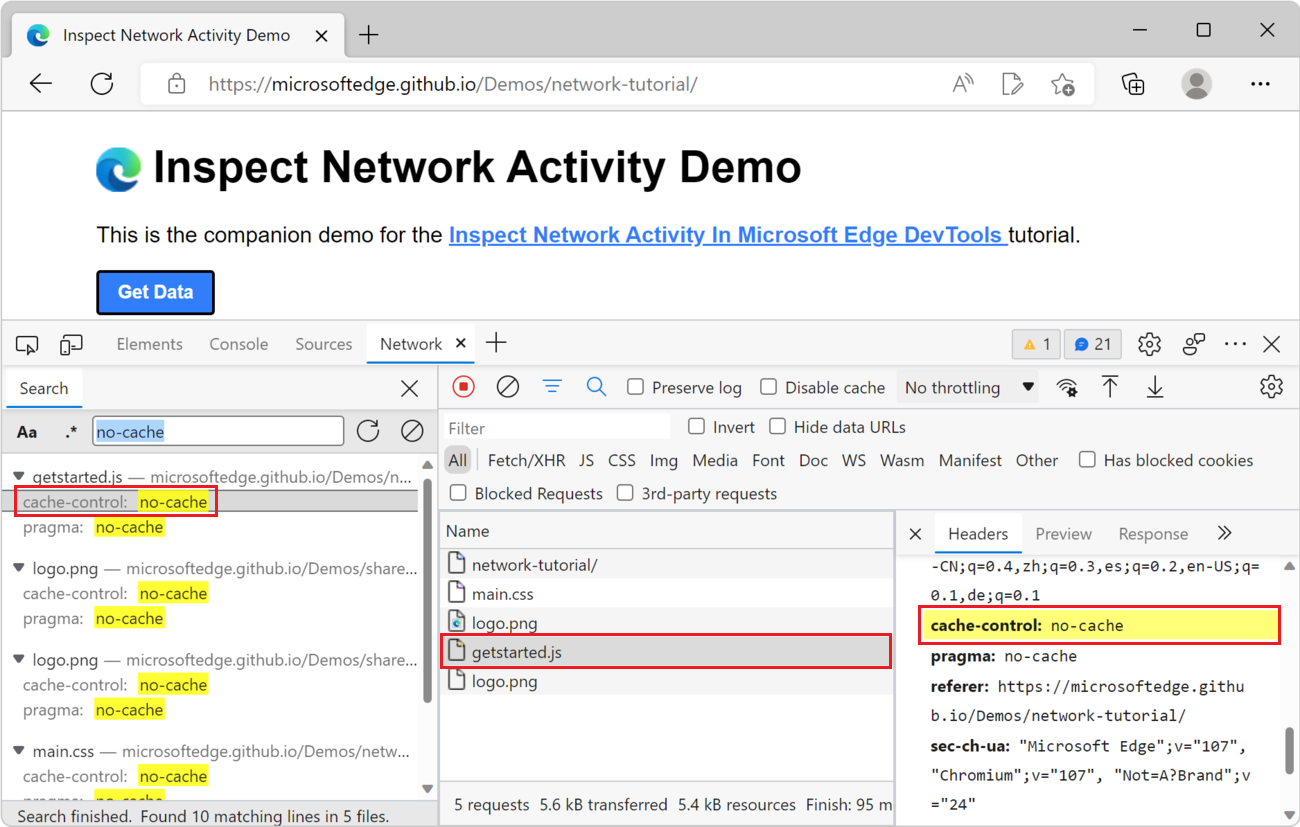Viewport: 1300px width, 827px height.
Task: Enable Disable cache option
Action: pos(768,387)
